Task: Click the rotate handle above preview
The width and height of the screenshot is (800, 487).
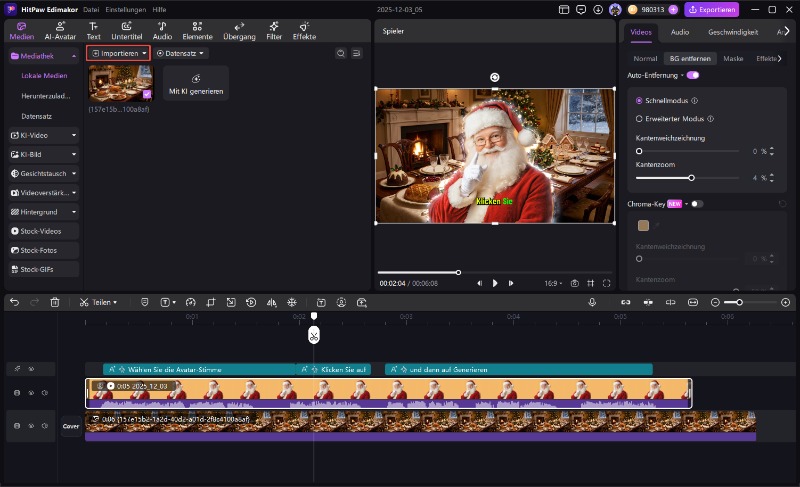Action: pyautogui.click(x=494, y=77)
